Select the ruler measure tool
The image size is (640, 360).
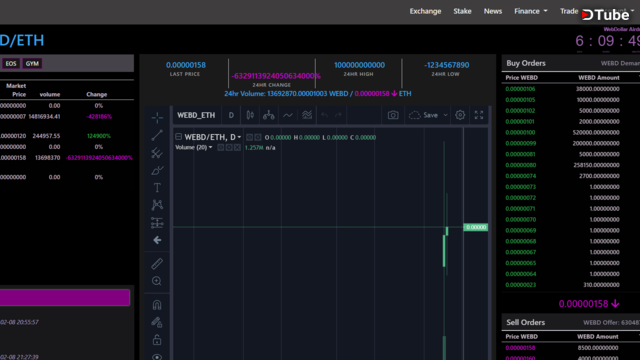pos(157,264)
